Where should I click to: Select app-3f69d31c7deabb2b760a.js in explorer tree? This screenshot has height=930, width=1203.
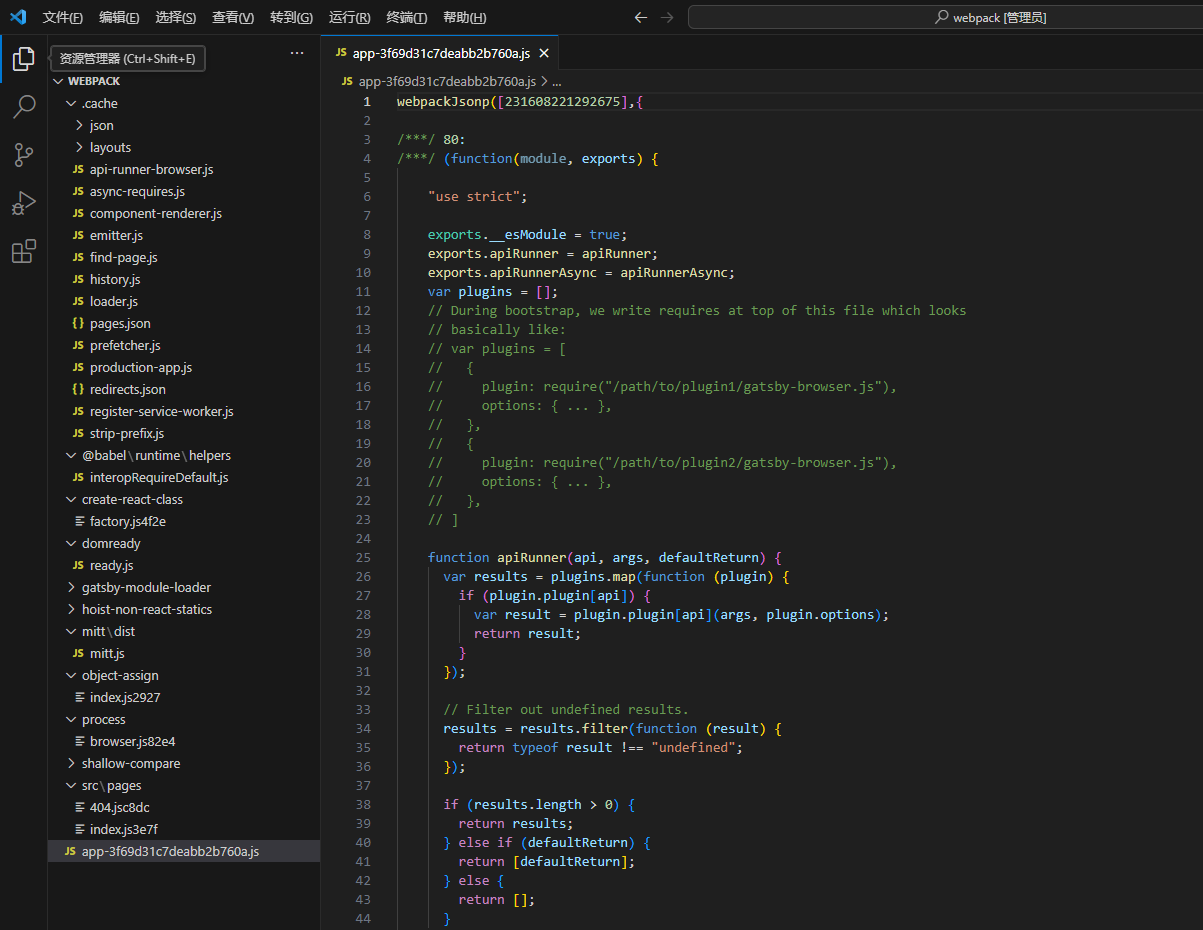coord(184,851)
